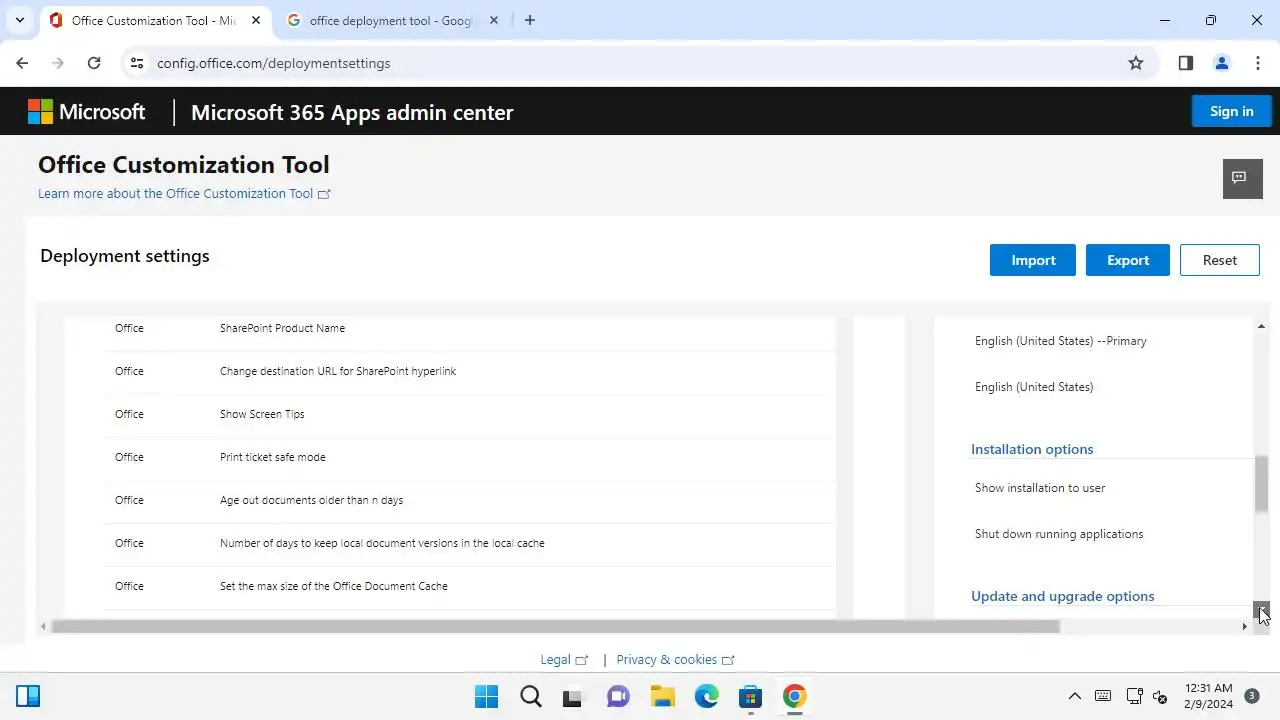Click the horizontal scrollbar left arrow

click(43, 626)
